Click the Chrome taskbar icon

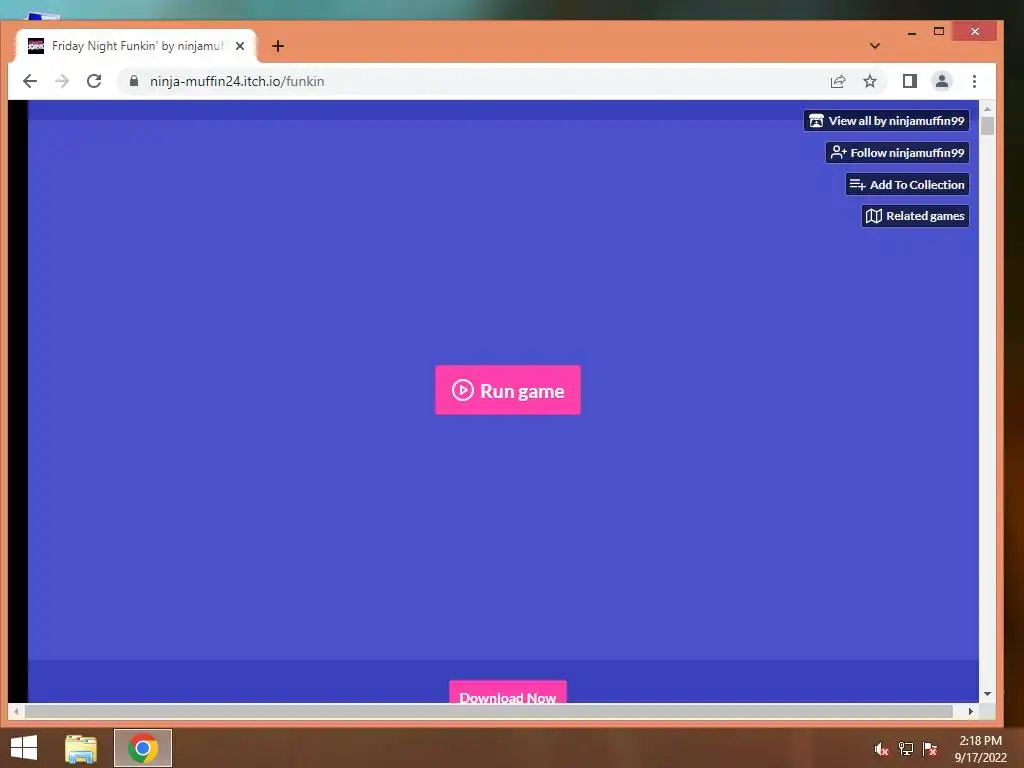[143, 748]
